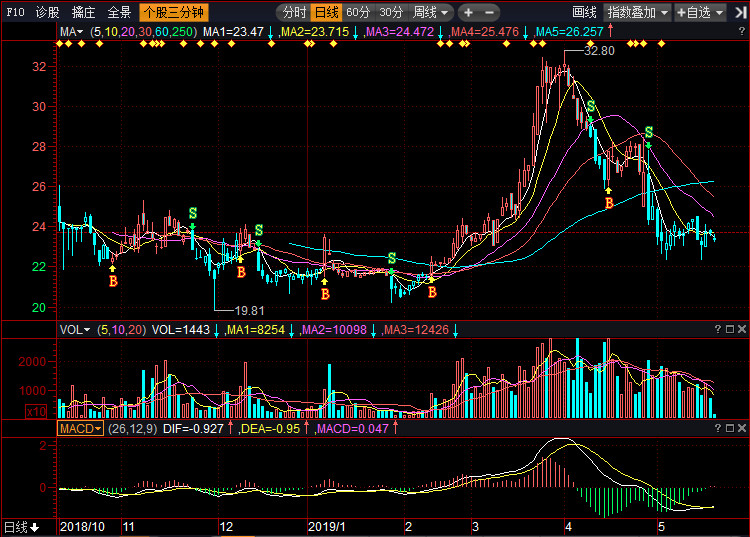Click the VOL parameters (5,10,20)
Viewport: 750px width, 537px height.
click(121, 329)
